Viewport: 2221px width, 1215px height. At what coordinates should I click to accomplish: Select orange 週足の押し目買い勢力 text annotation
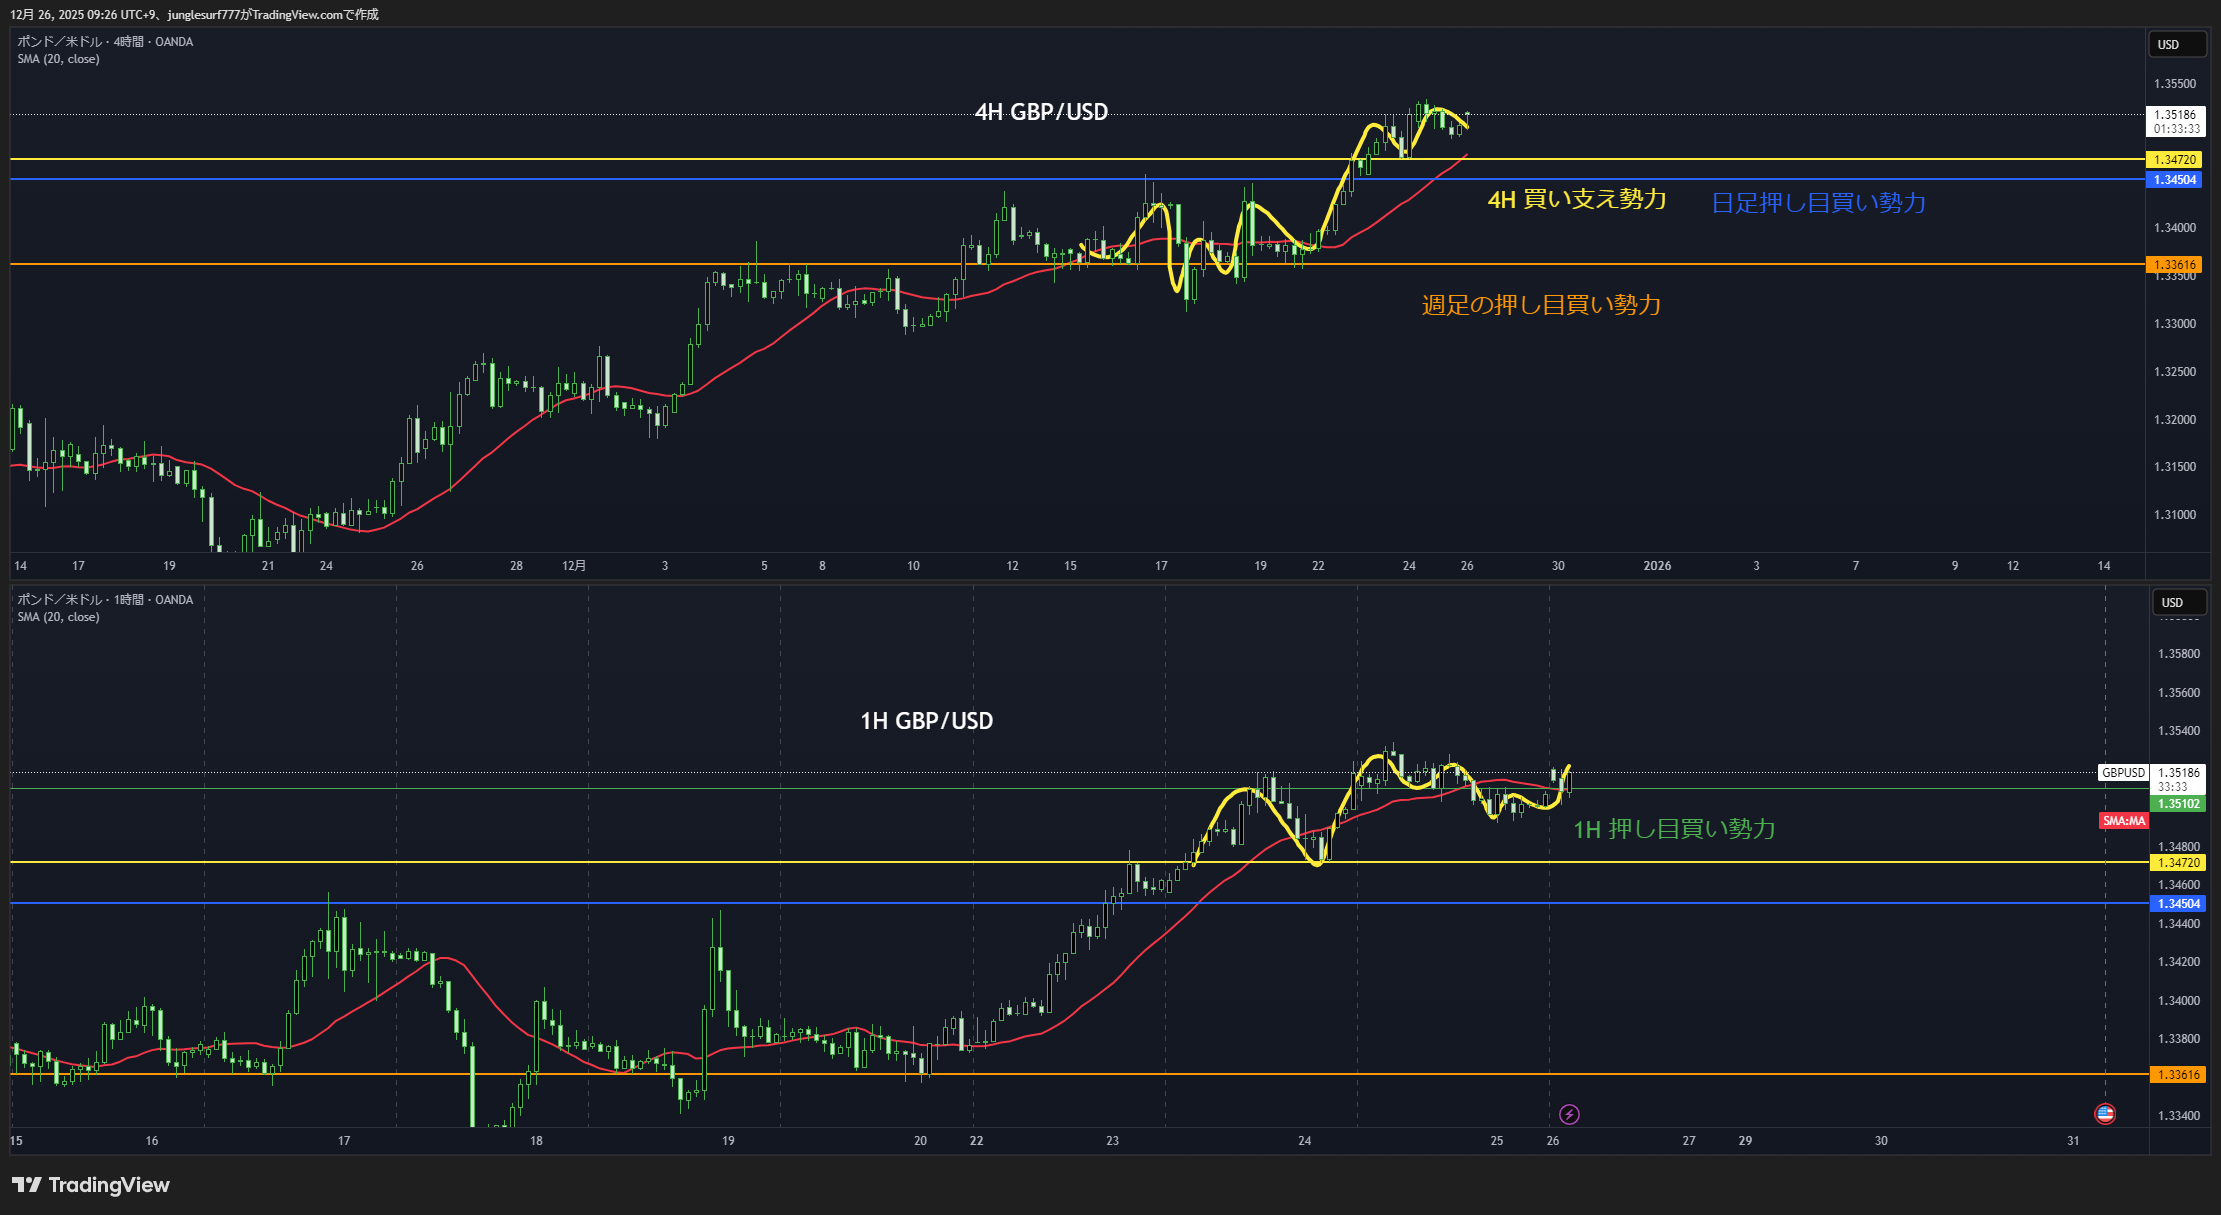tap(1541, 305)
